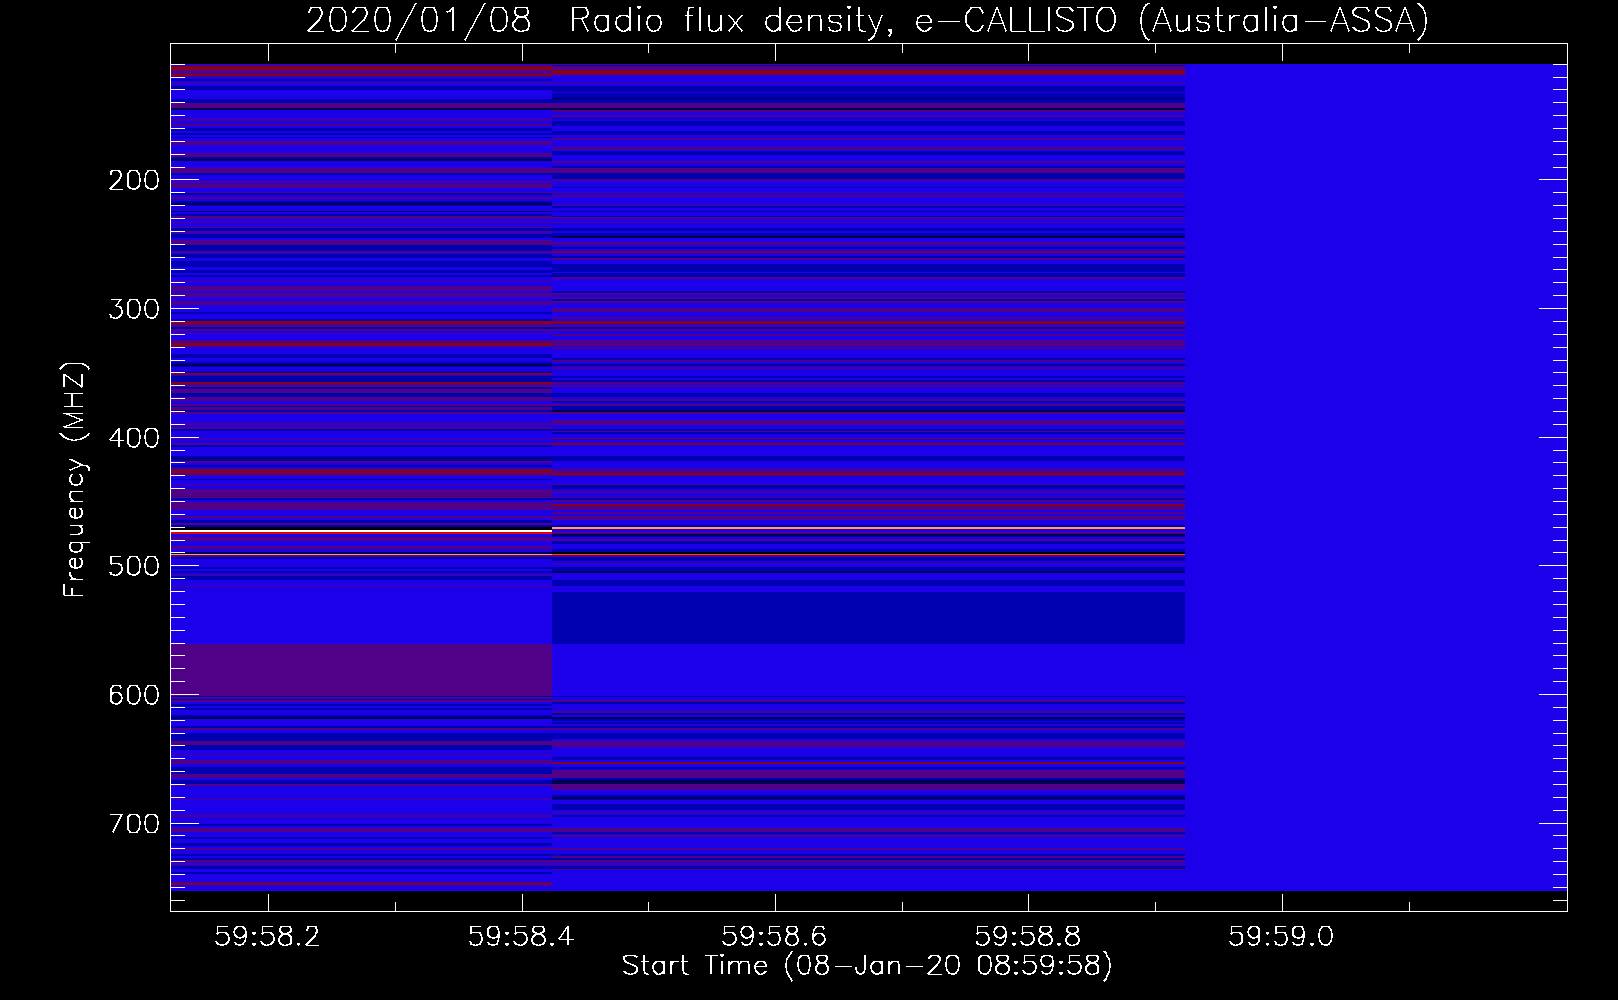Click the 'Start Time (08-Jan-20 08:59:58)' x-axis label
The width and height of the screenshot is (1618, 1000).
(x=867, y=966)
